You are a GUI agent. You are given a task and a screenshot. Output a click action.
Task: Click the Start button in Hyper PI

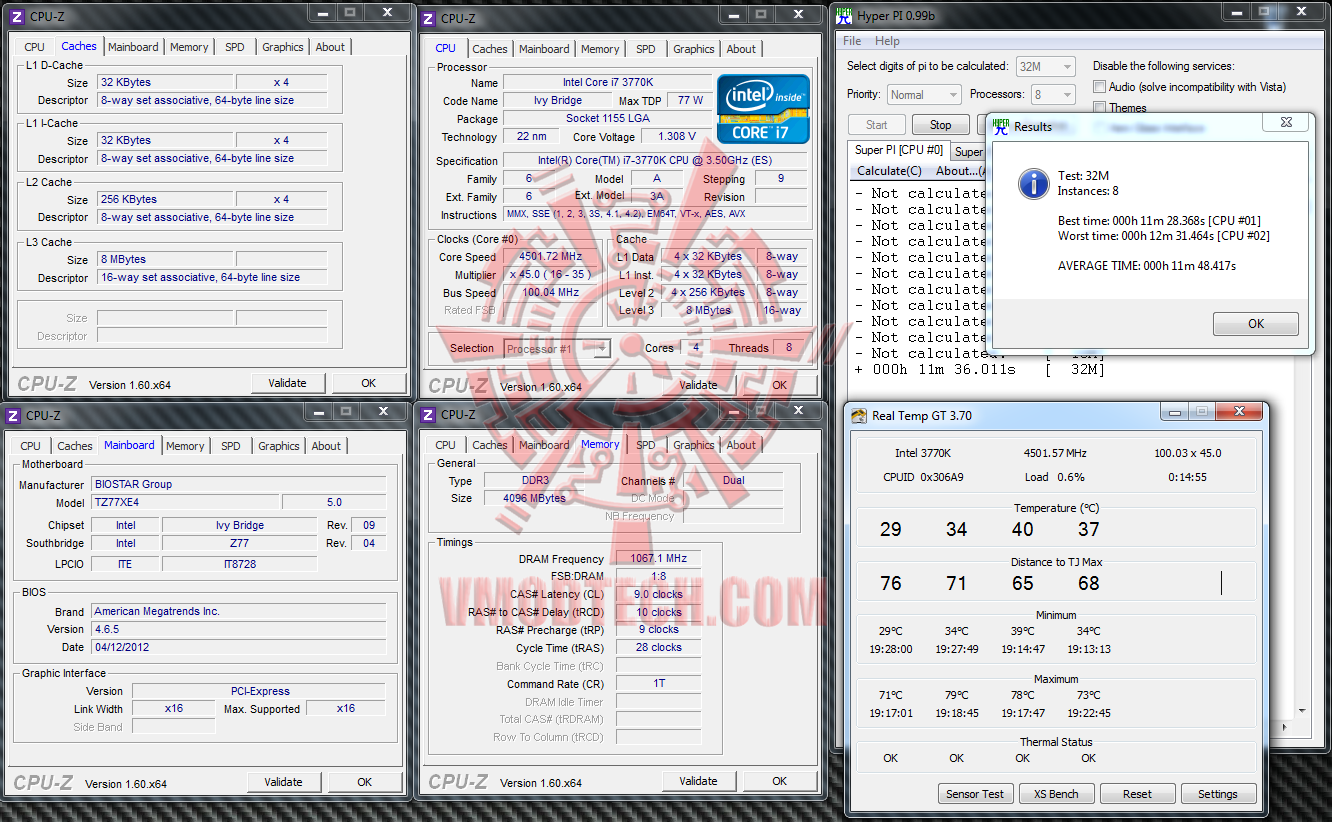[877, 125]
